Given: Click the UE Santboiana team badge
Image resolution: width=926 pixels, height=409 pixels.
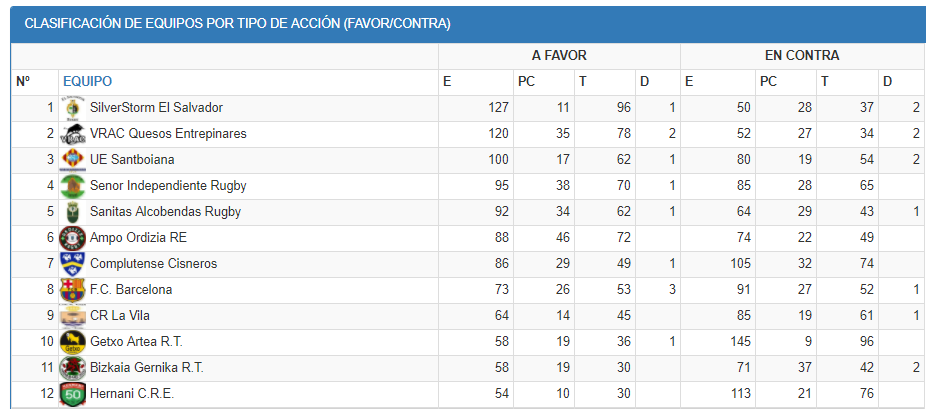Looking at the screenshot, I should pos(72,160).
